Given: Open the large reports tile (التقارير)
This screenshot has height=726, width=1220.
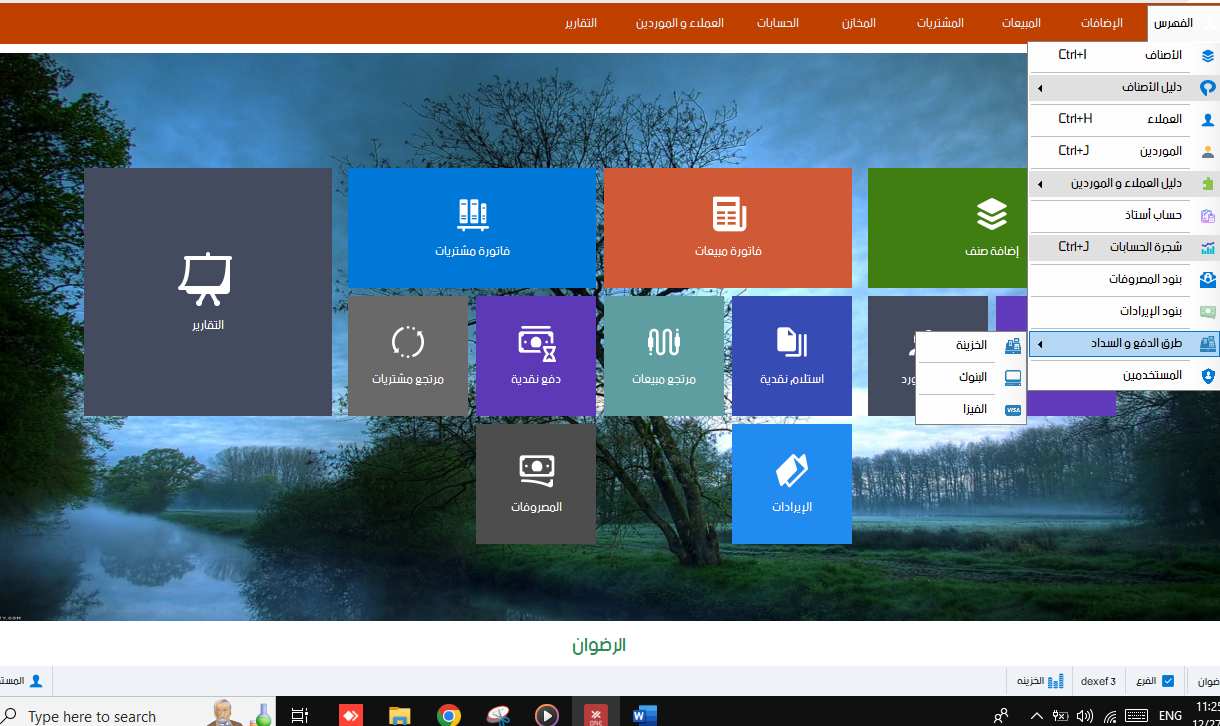Looking at the screenshot, I should point(207,291).
